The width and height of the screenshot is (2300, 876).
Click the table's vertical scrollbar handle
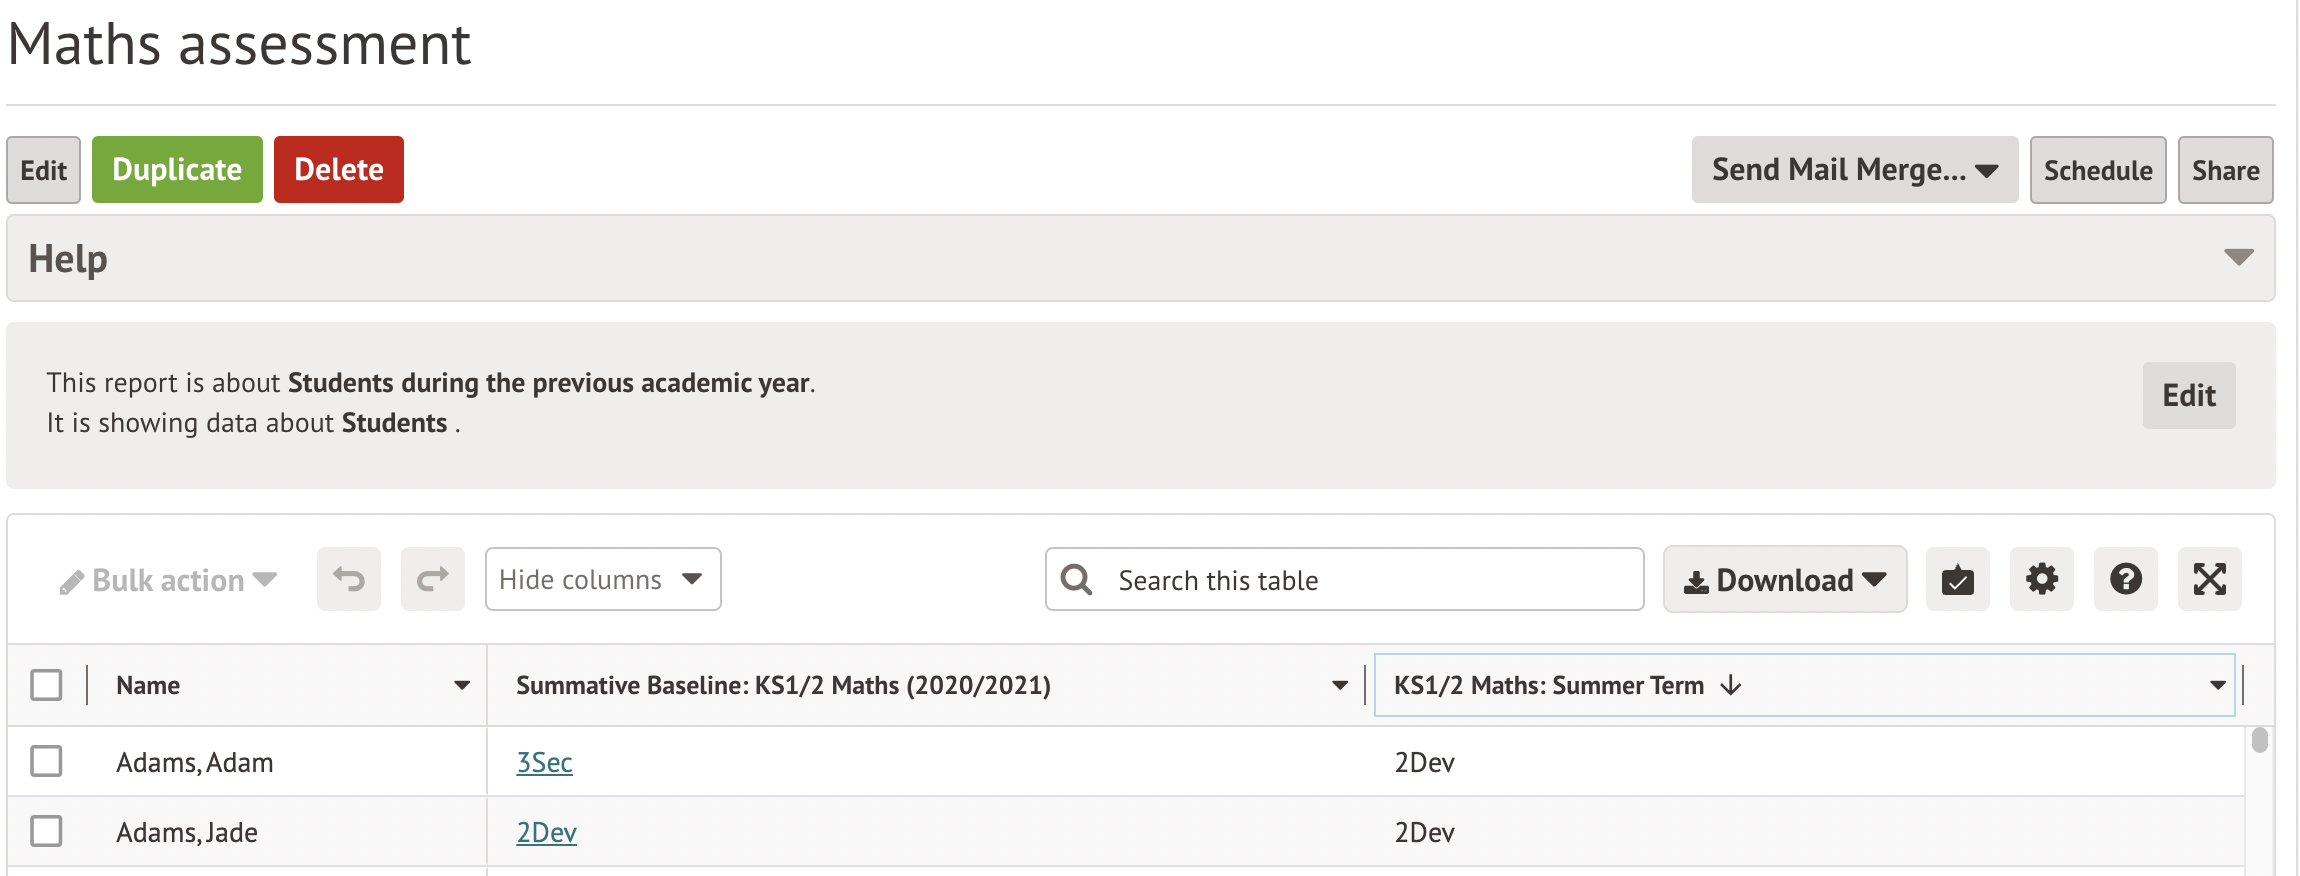[x=2259, y=741]
